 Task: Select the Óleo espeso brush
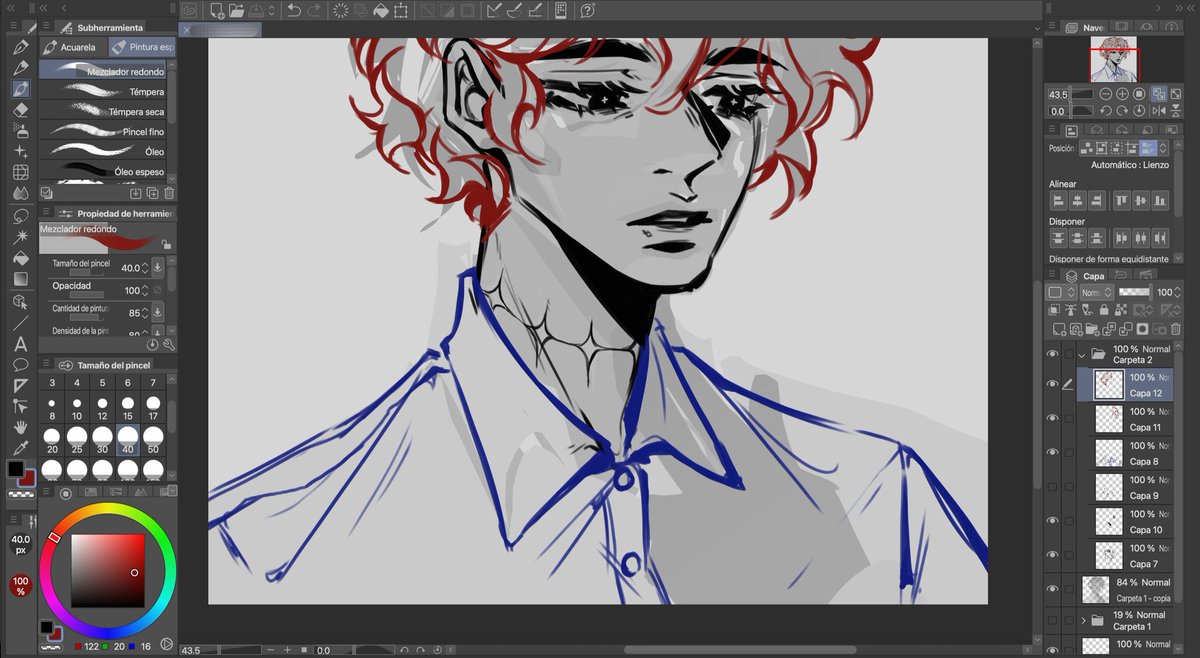click(103, 171)
